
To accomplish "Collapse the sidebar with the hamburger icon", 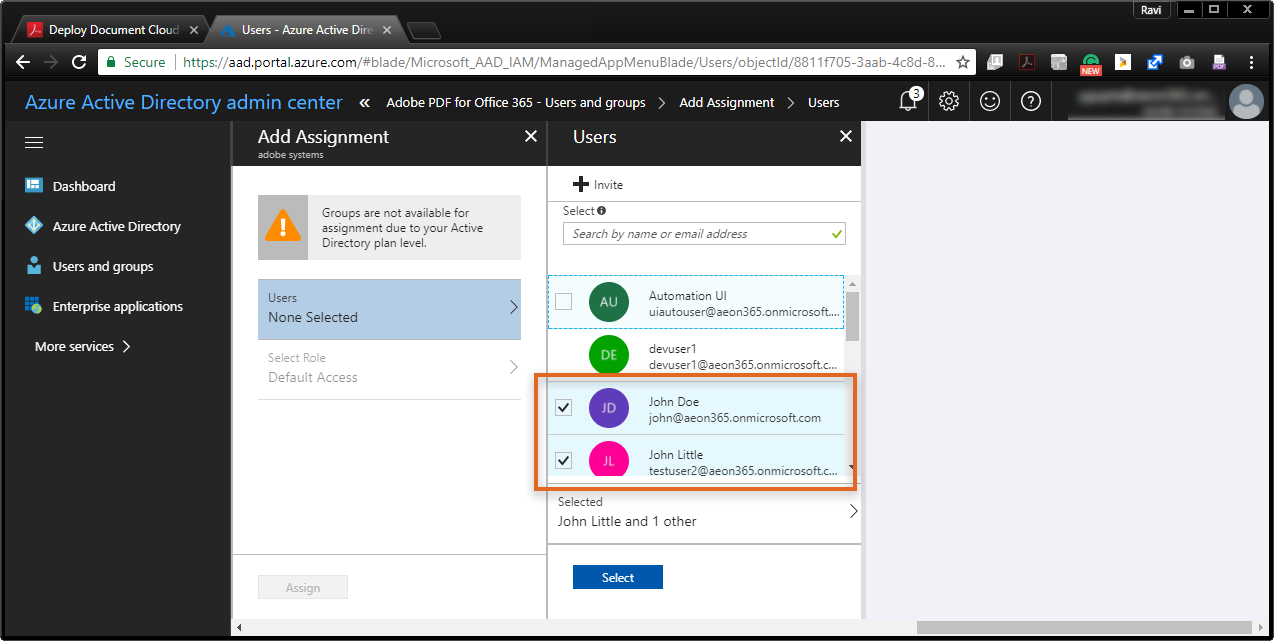I will tap(33, 142).
